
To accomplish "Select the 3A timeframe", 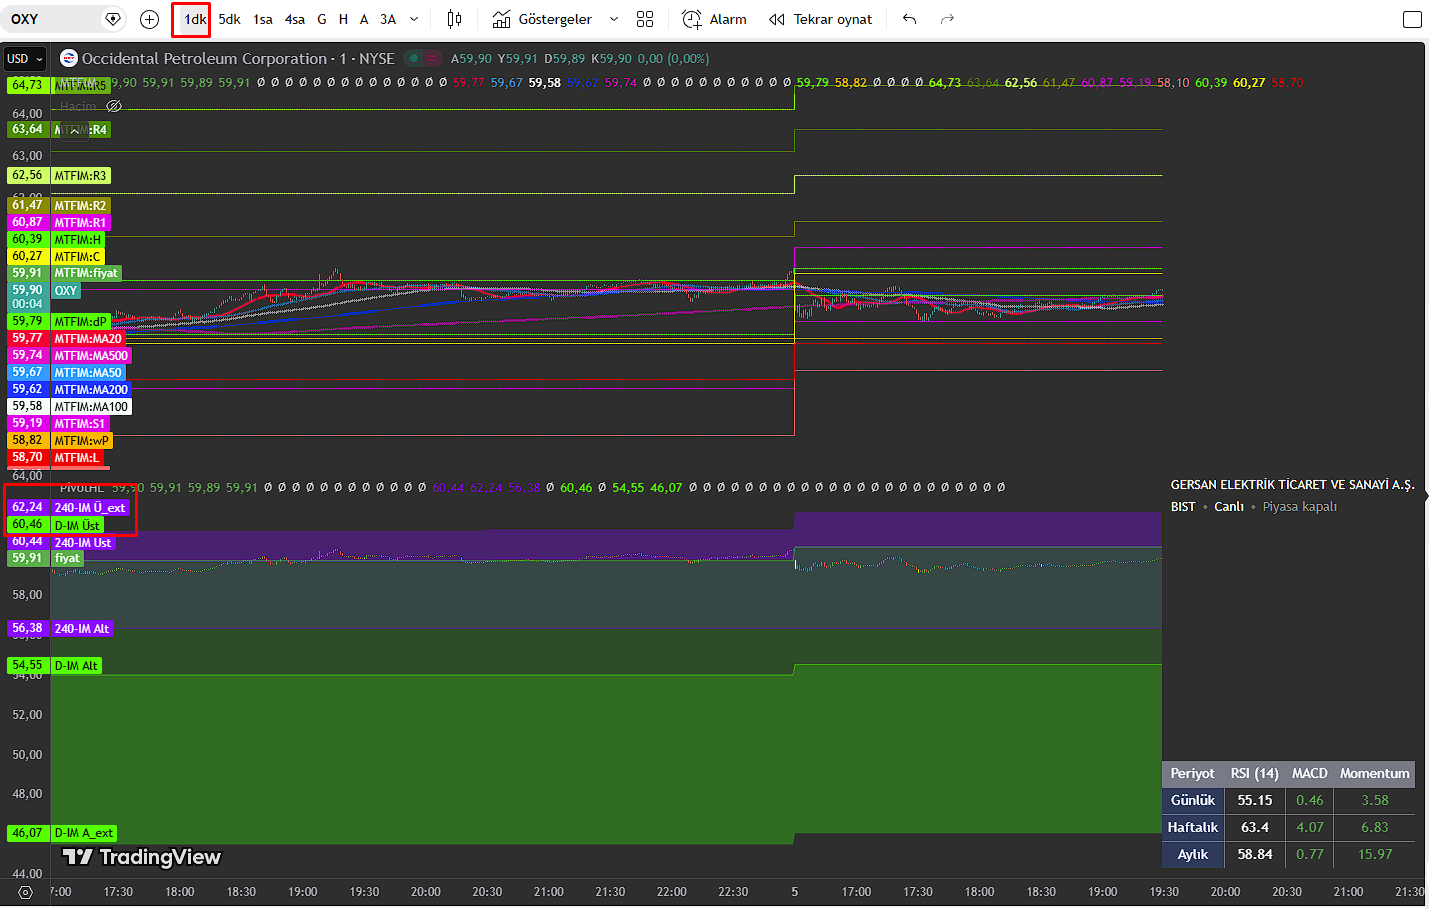I will point(388,19).
